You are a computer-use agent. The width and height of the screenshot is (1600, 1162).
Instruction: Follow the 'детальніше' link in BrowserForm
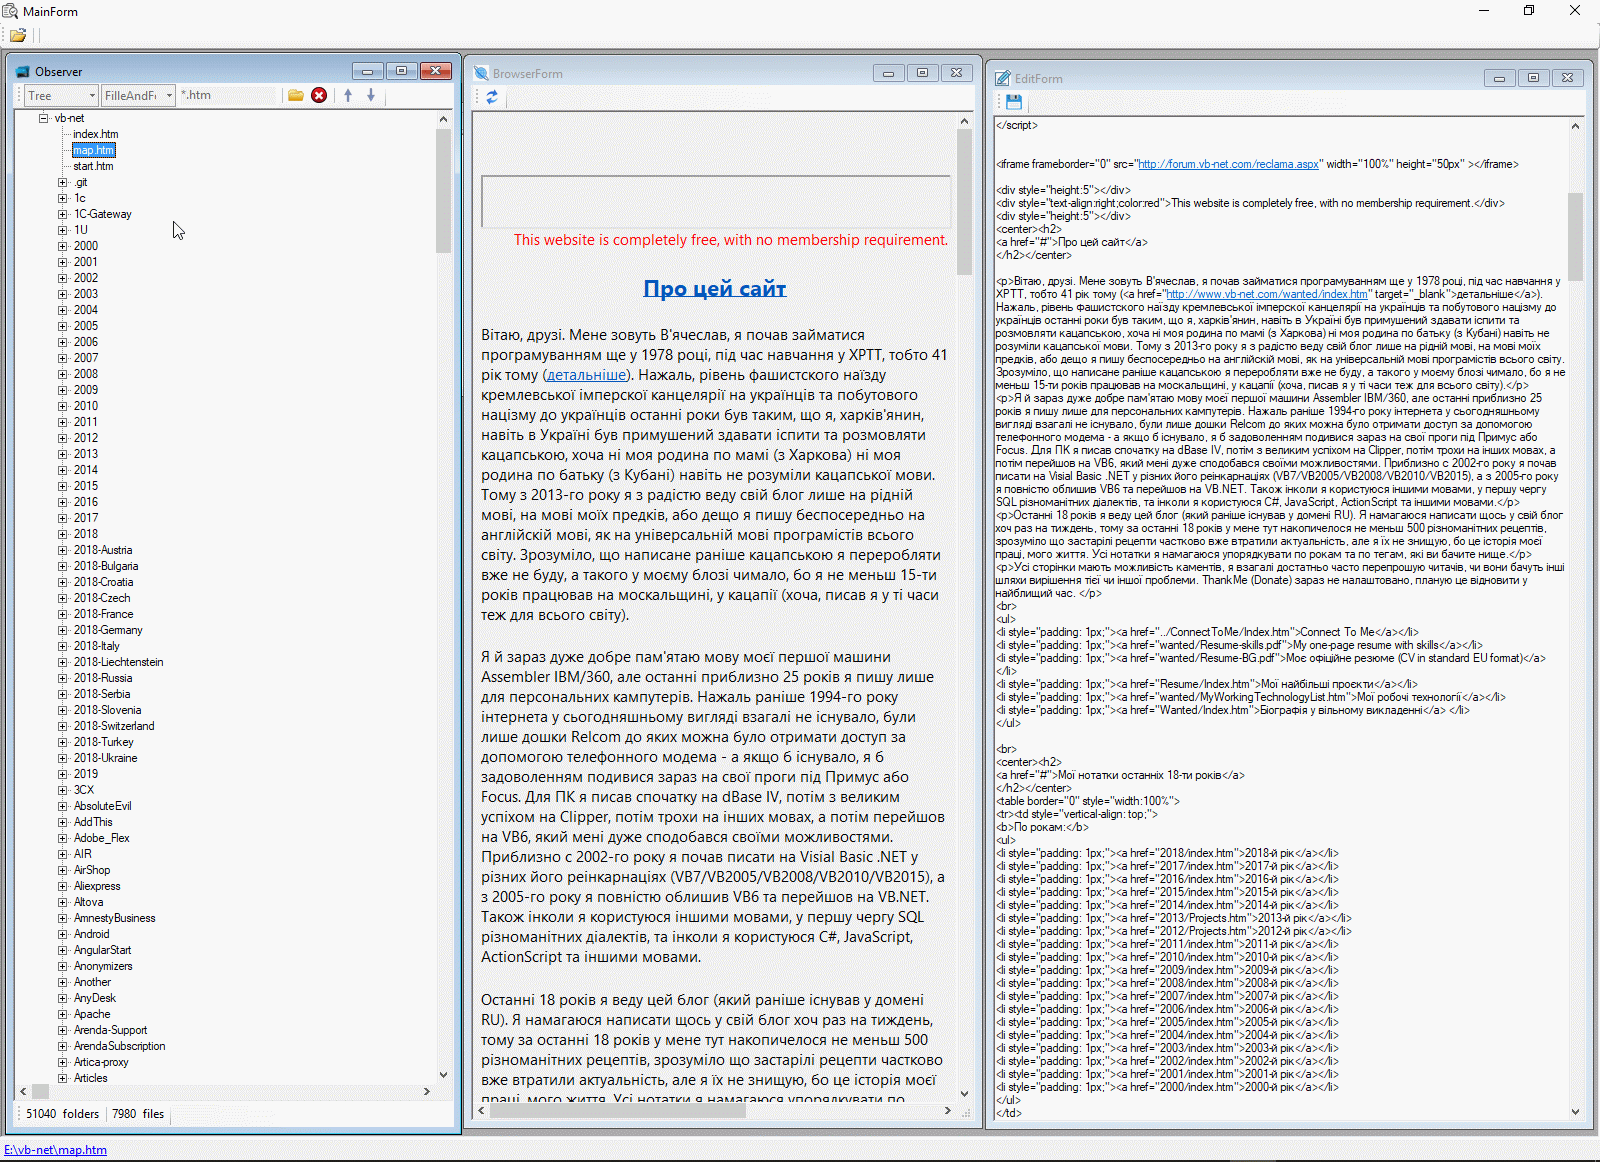pos(587,375)
